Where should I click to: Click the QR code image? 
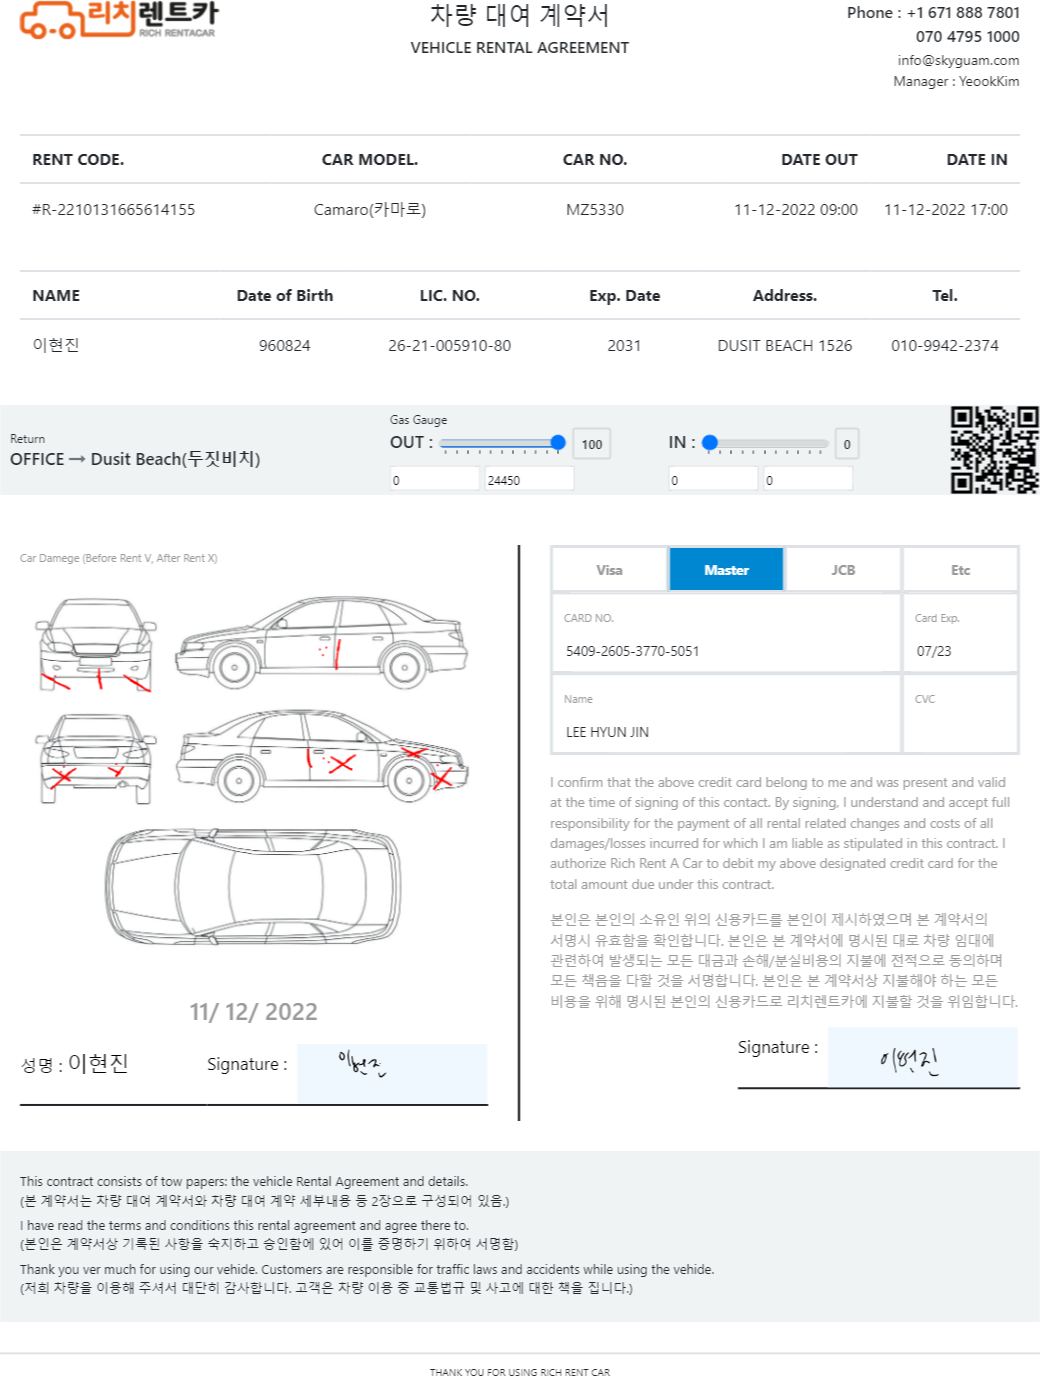(994, 450)
